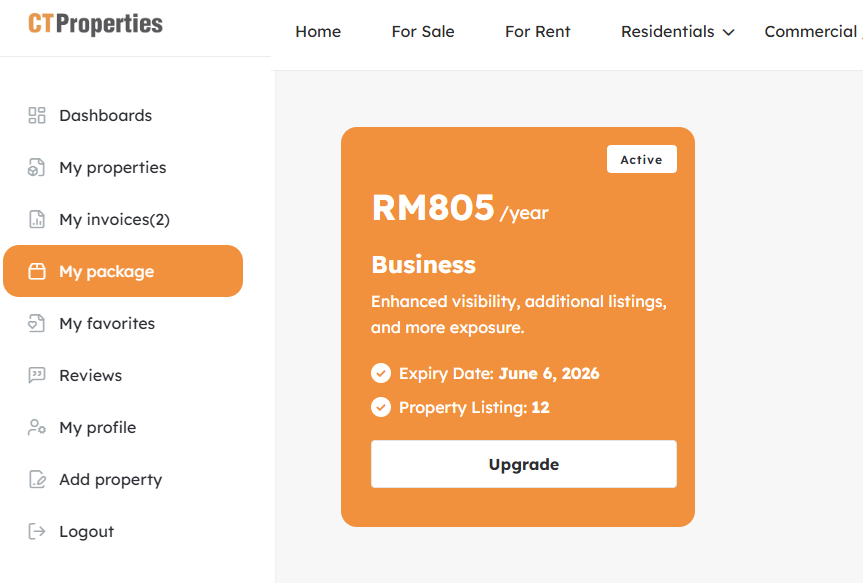Click the Active status badge
Viewport: 863px width, 583px height.
641,160
